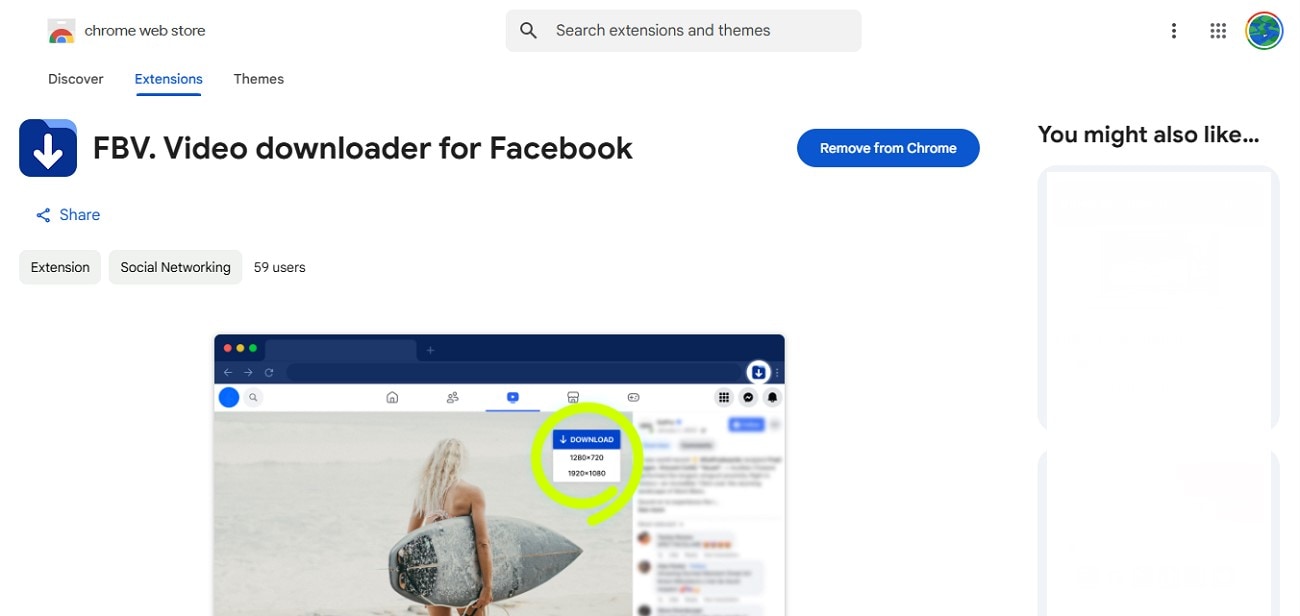Open the three-dot more options menu

pyautogui.click(x=1174, y=31)
